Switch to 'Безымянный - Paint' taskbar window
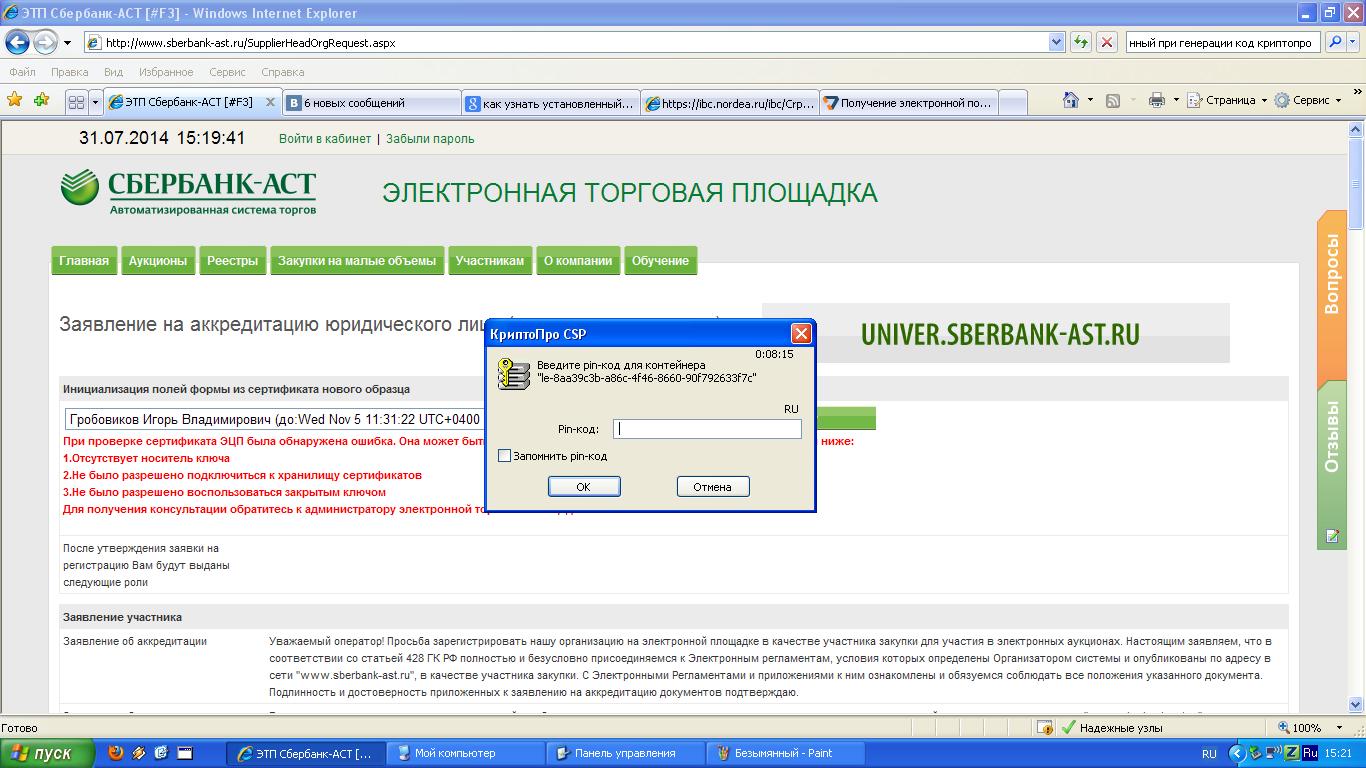 [785, 753]
